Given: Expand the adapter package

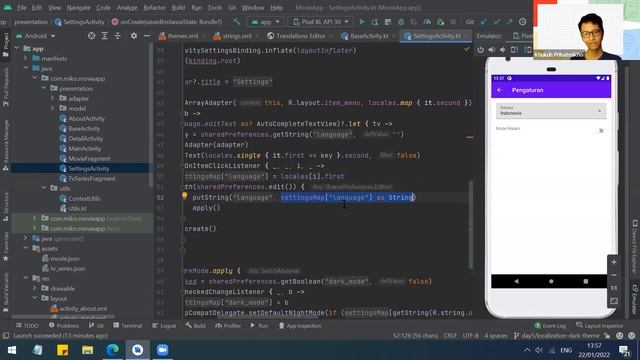Looking at the screenshot, I should coord(52,98).
